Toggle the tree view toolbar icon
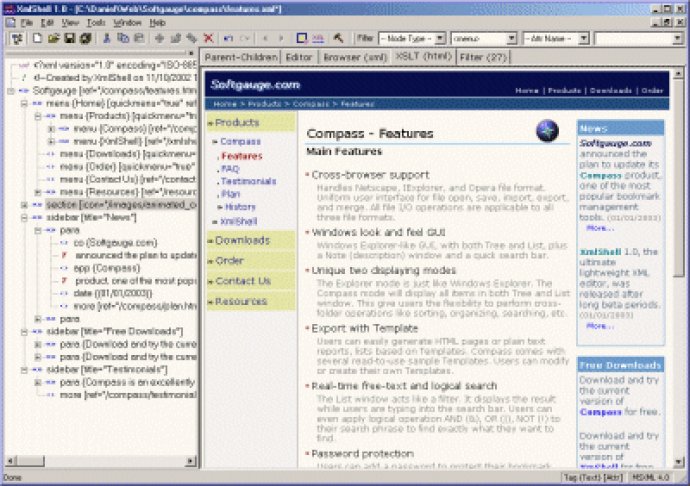This screenshot has height=486, width=690. point(18,39)
